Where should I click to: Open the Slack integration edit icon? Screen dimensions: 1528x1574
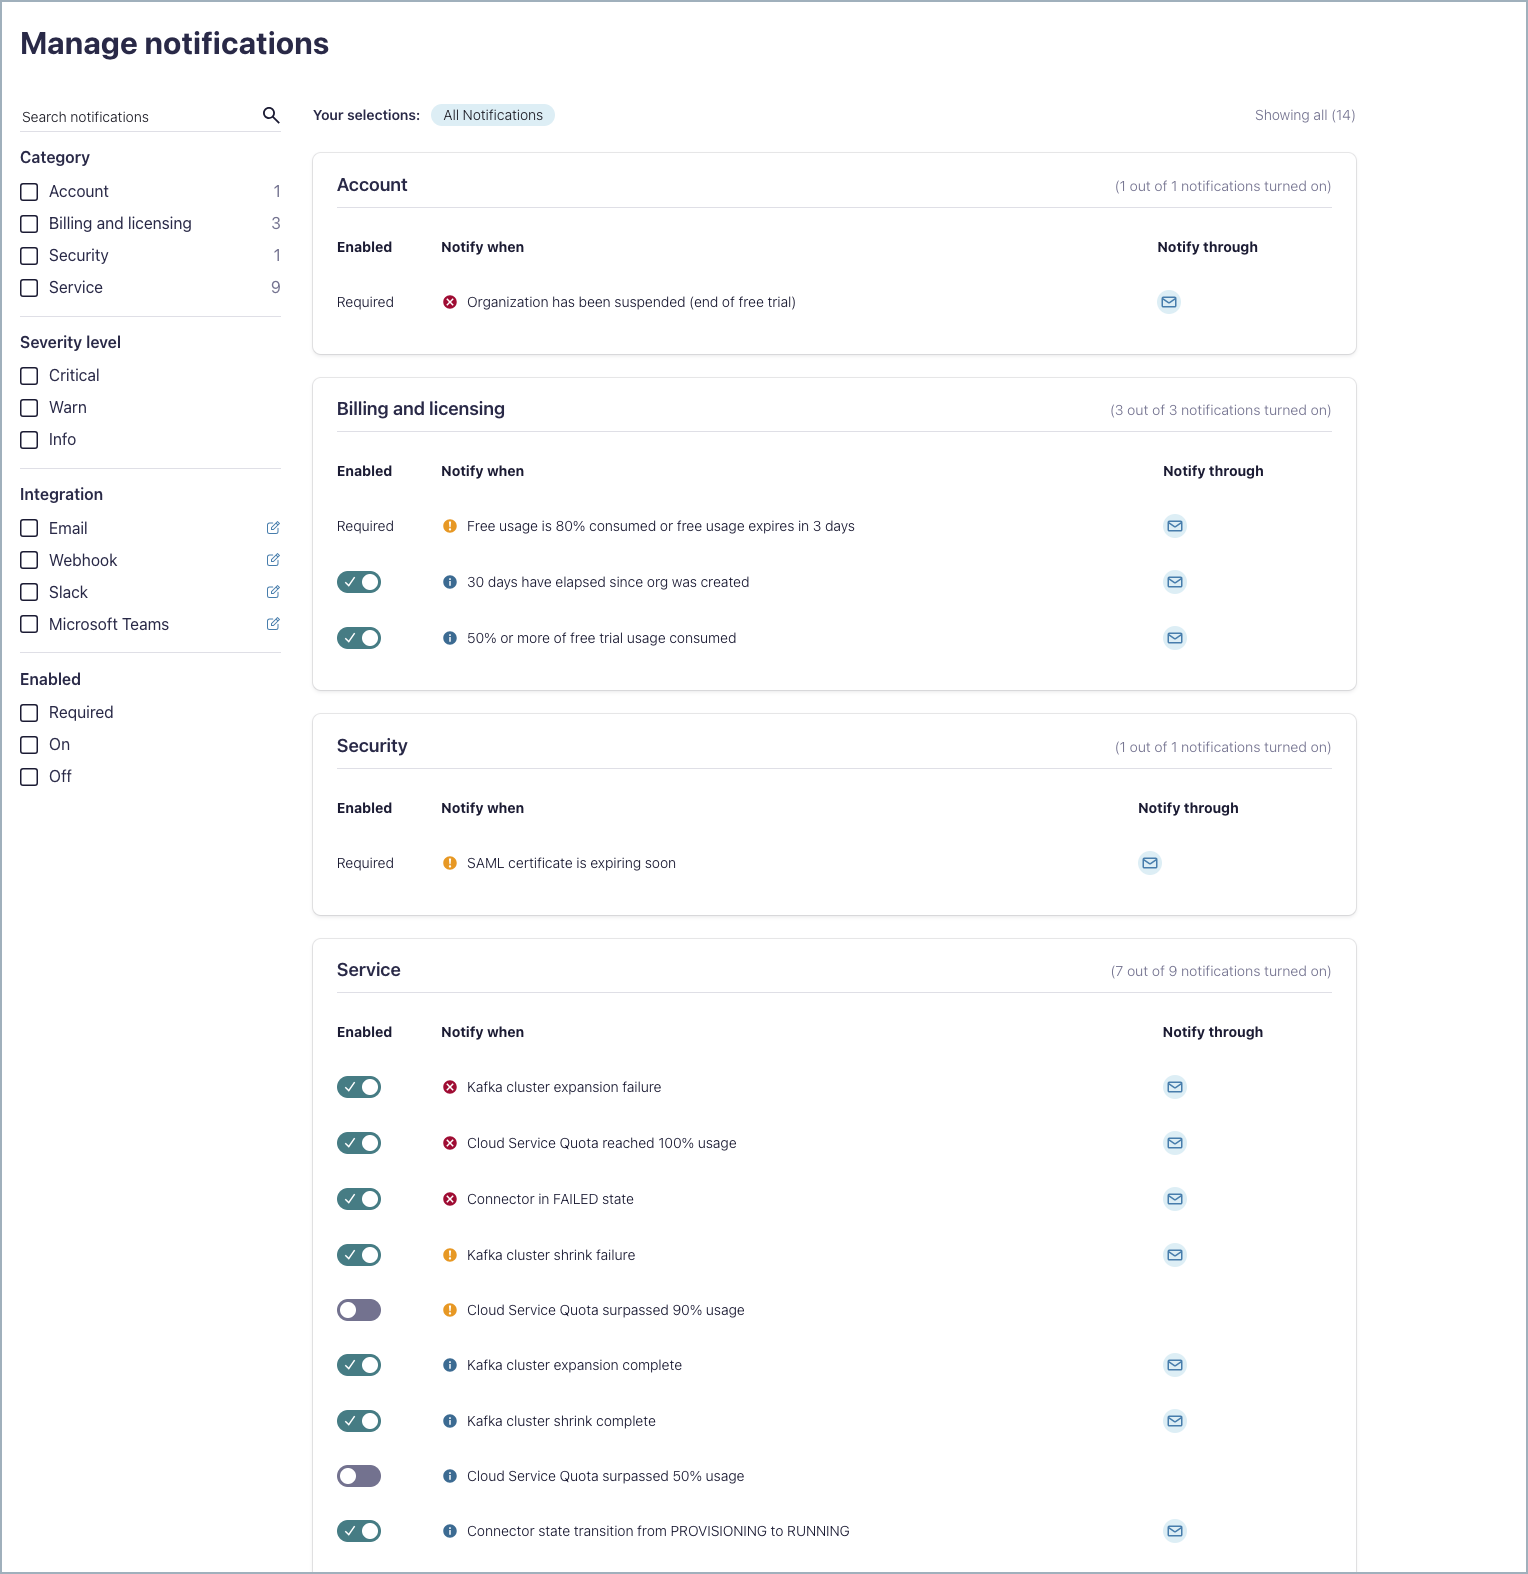[273, 592]
